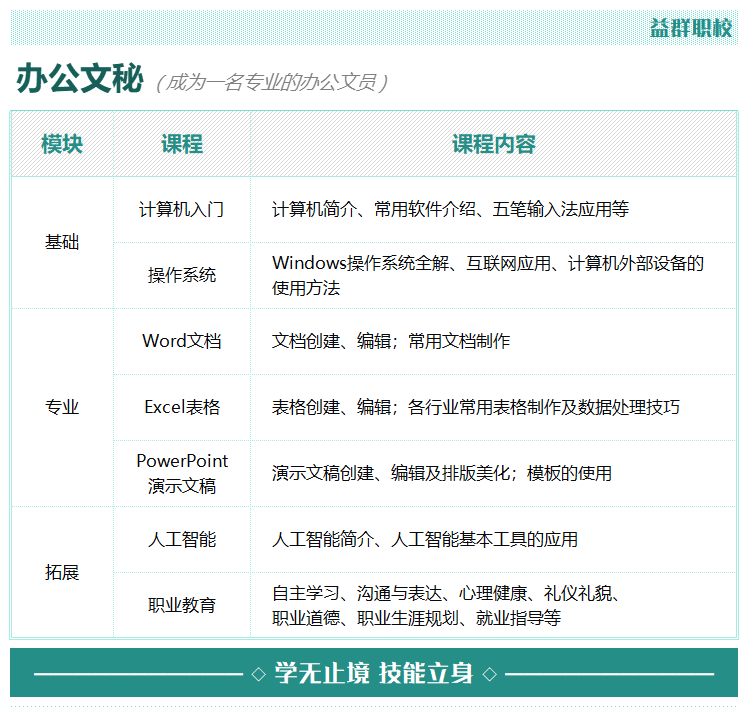Click the 课程内容 column header
The height and width of the screenshot is (707, 748).
click(493, 144)
